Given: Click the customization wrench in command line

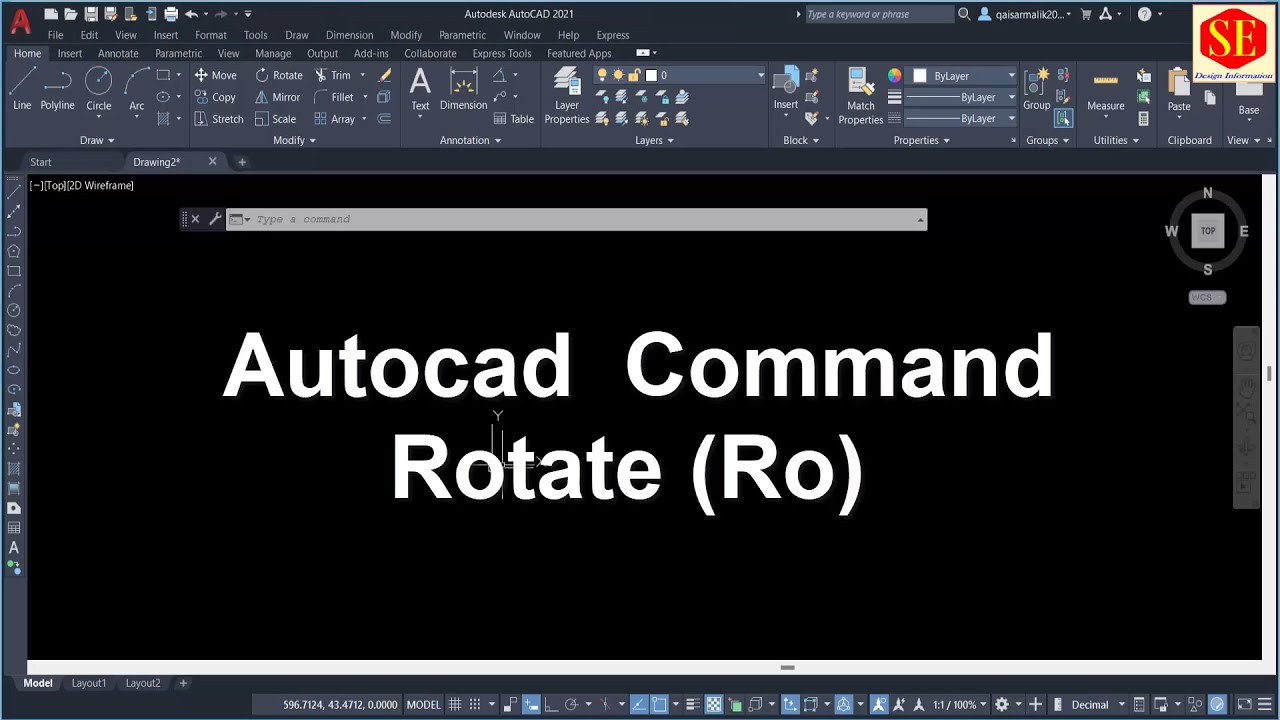Looking at the screenshot, I should [x=215, y=219].
